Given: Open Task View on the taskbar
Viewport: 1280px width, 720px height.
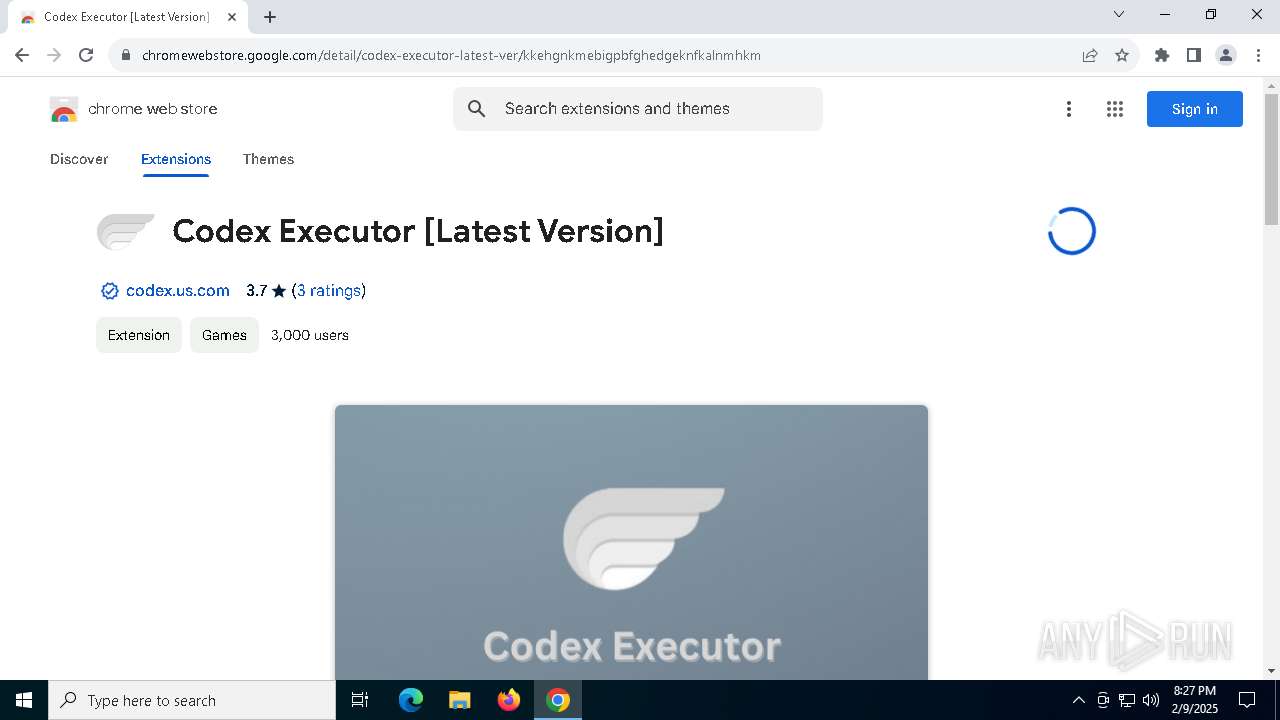Looking at the screenshot, I should point(360,700).
